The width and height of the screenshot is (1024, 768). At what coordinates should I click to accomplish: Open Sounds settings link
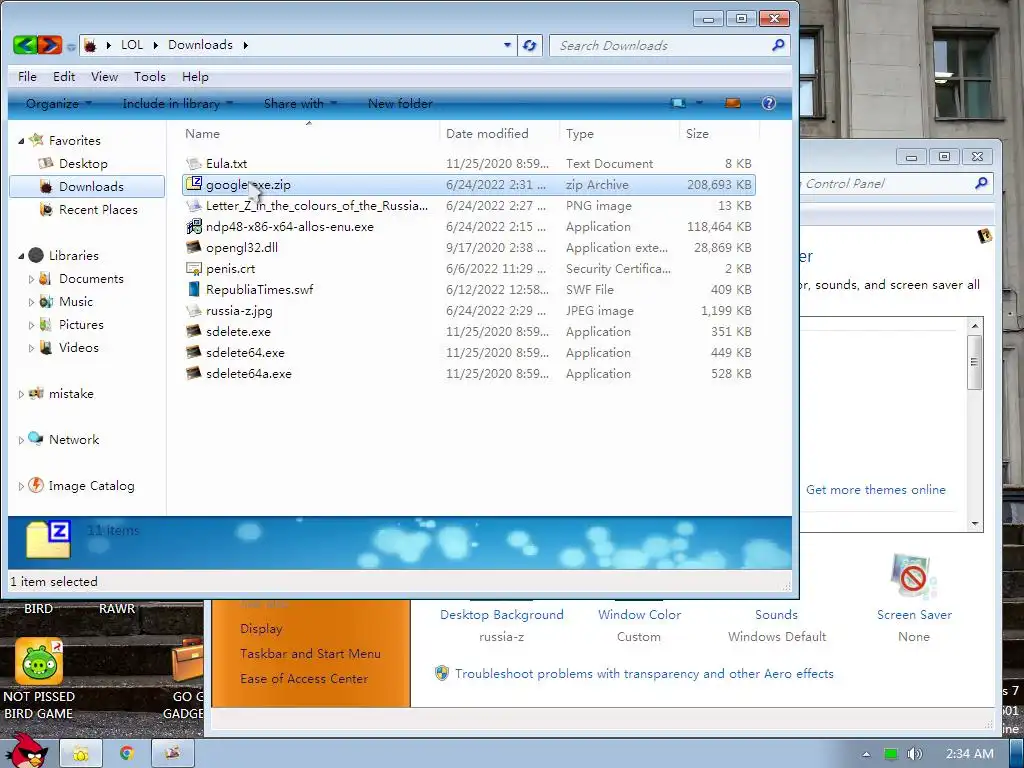pos(776,615)
